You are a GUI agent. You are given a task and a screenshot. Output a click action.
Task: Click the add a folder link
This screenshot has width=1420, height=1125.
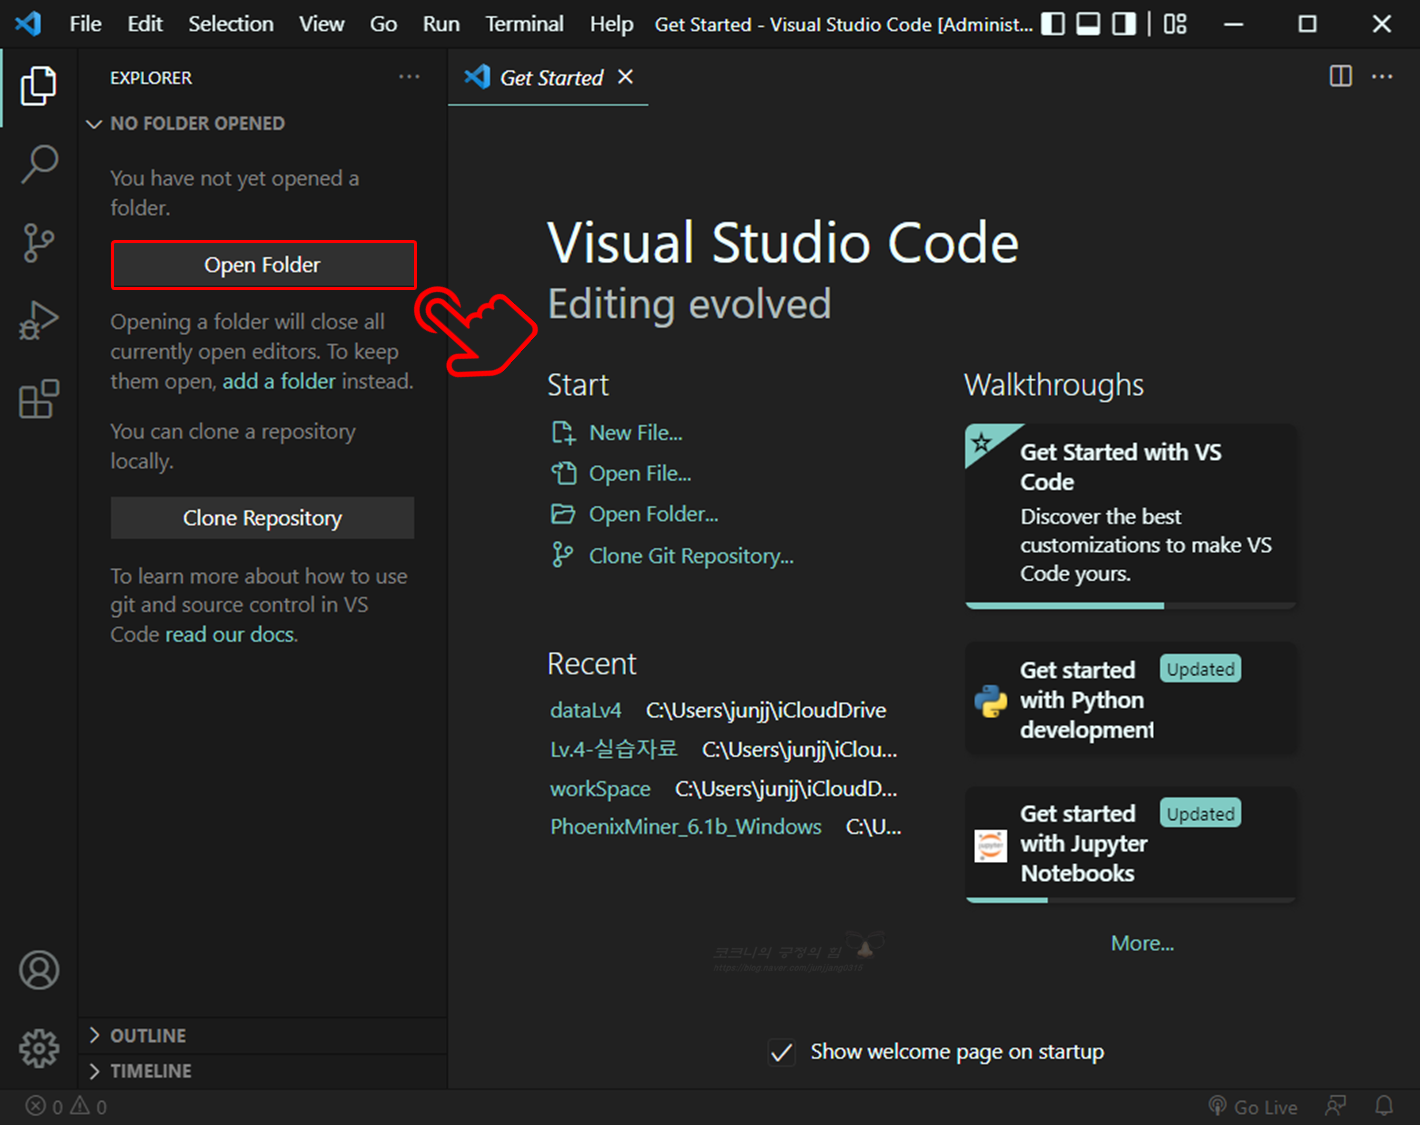point(279,381)
